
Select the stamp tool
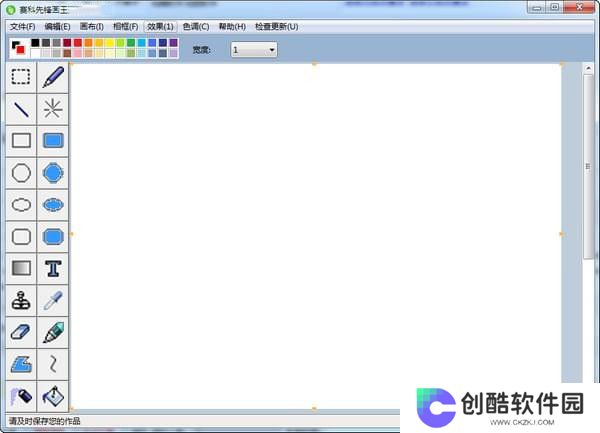[21, 300]
